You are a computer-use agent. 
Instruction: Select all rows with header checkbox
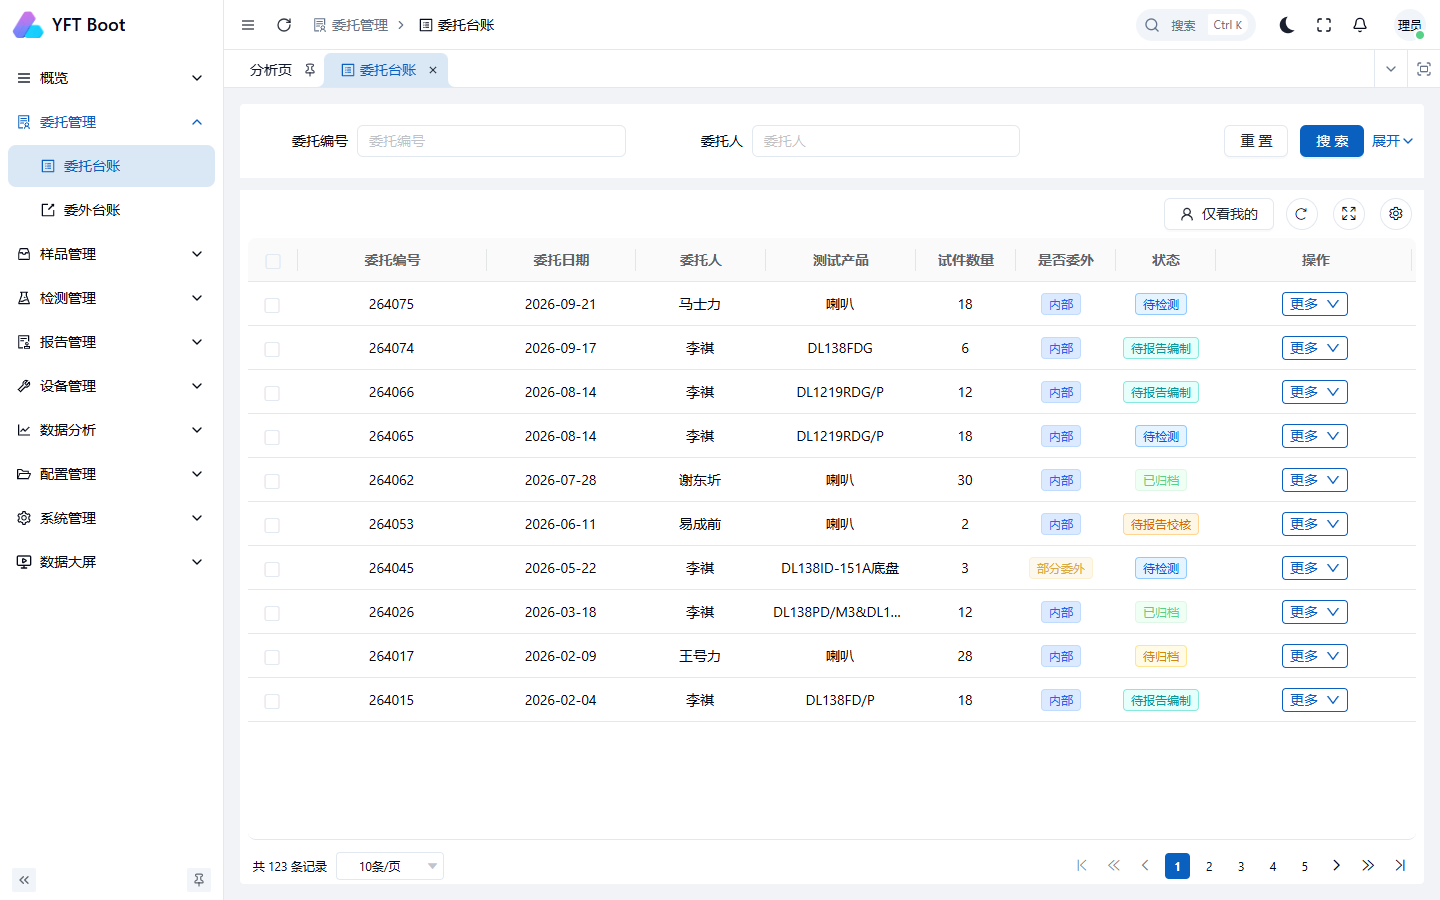tap(273, 261)
